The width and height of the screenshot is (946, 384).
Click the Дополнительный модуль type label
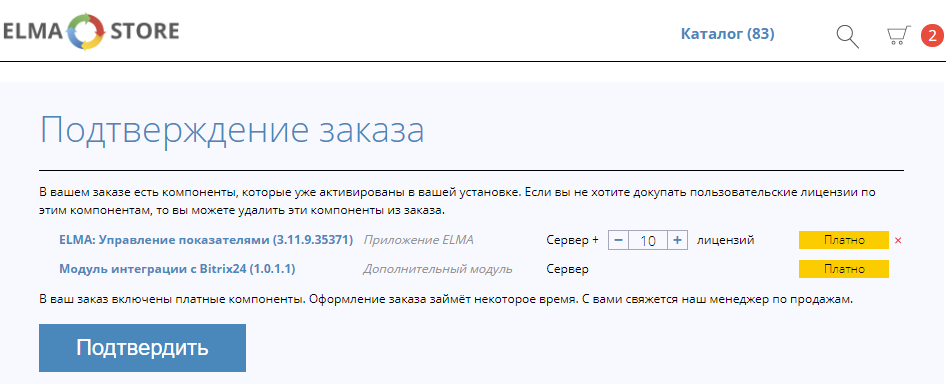(x=437, y=269)
